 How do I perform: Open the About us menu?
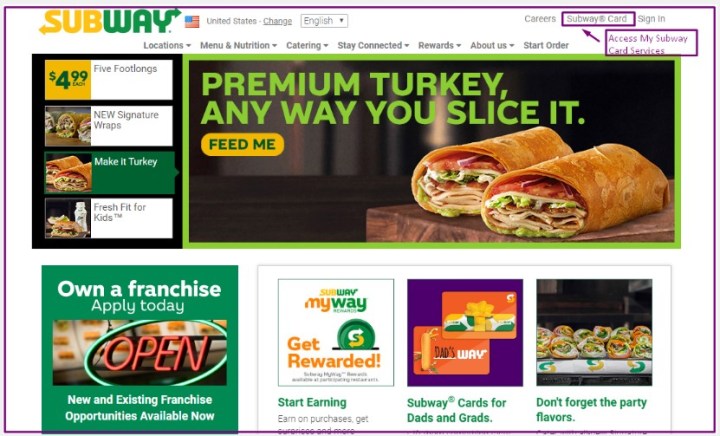(492, 45)
